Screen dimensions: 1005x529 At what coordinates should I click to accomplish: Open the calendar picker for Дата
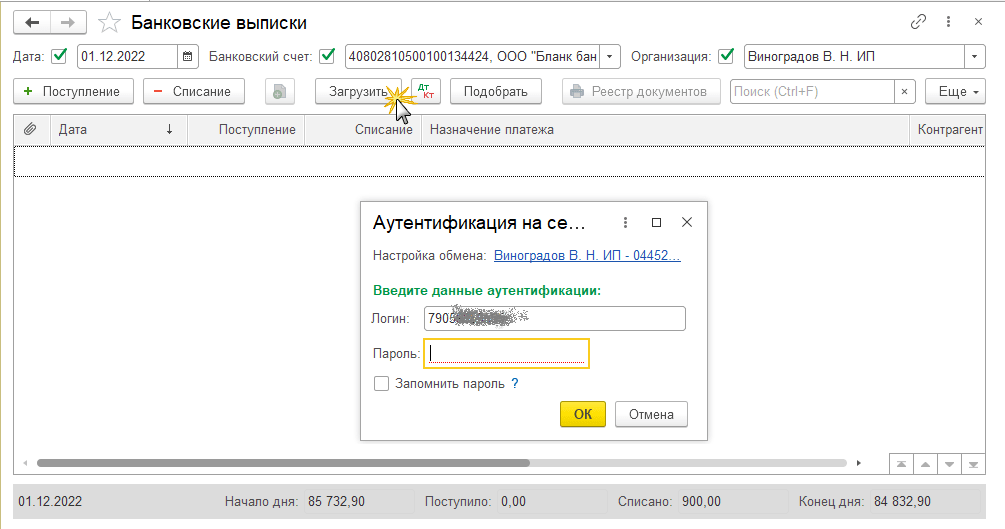point(187,56)
